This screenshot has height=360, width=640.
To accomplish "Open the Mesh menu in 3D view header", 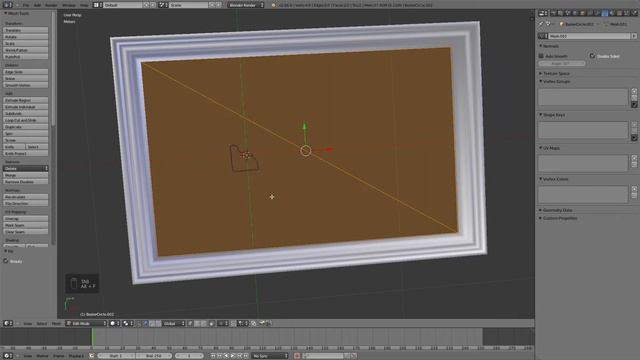I will (56, 323).
